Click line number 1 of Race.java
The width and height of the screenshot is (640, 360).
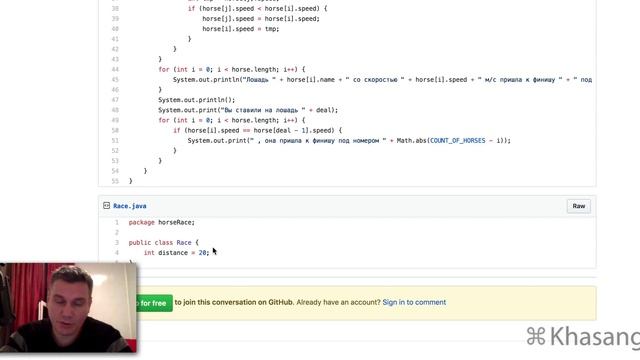(x=117, y=222)
